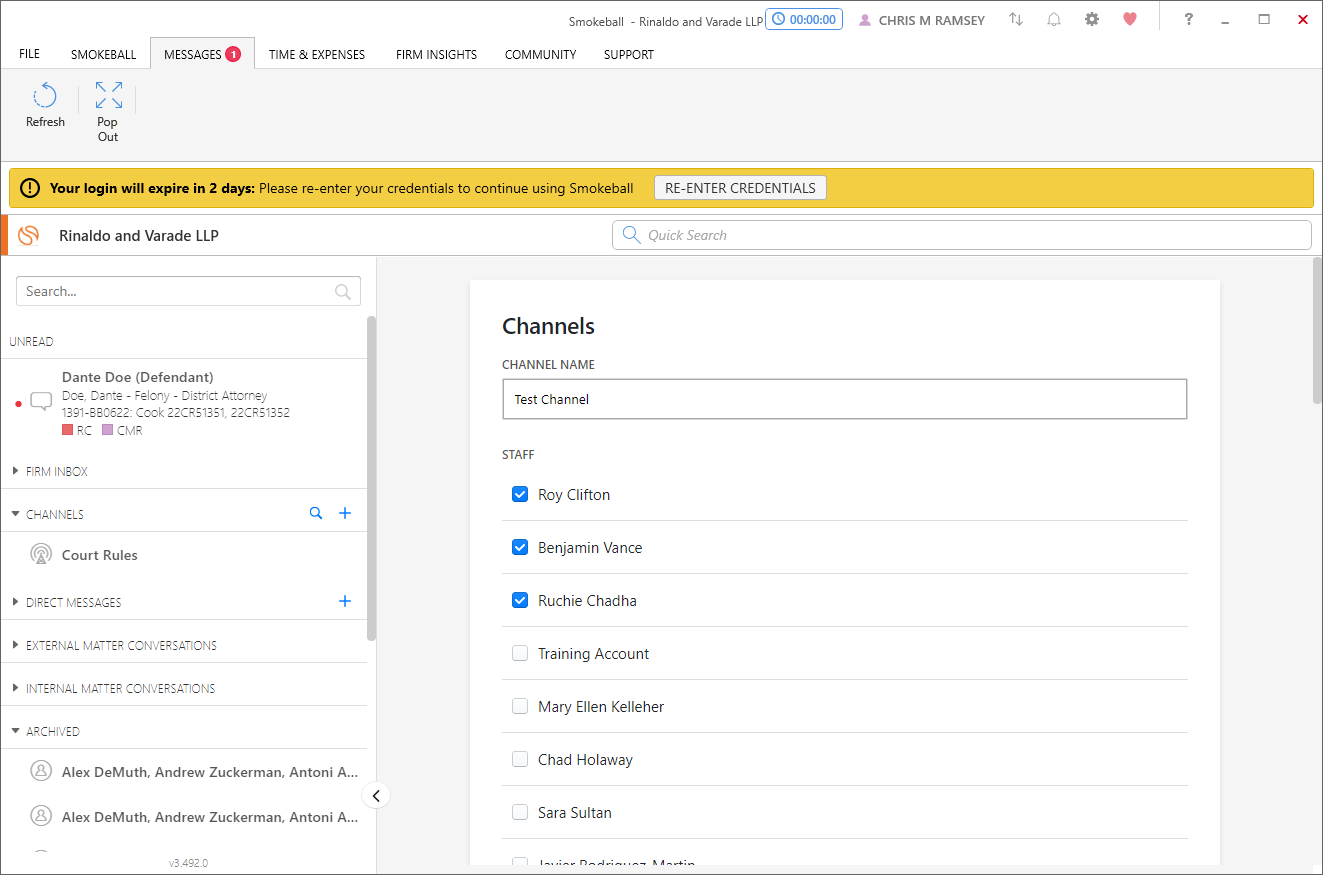
Task: Select the MESSAGES tab
Action: tap(202, 54)
